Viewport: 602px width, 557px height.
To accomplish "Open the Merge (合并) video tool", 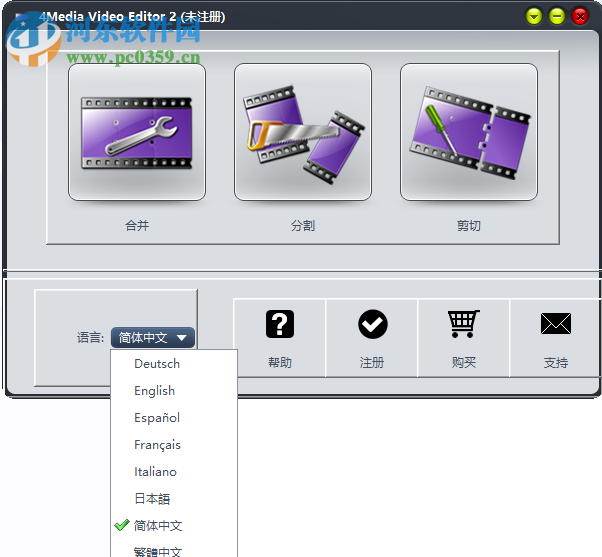I will [137, 132].
